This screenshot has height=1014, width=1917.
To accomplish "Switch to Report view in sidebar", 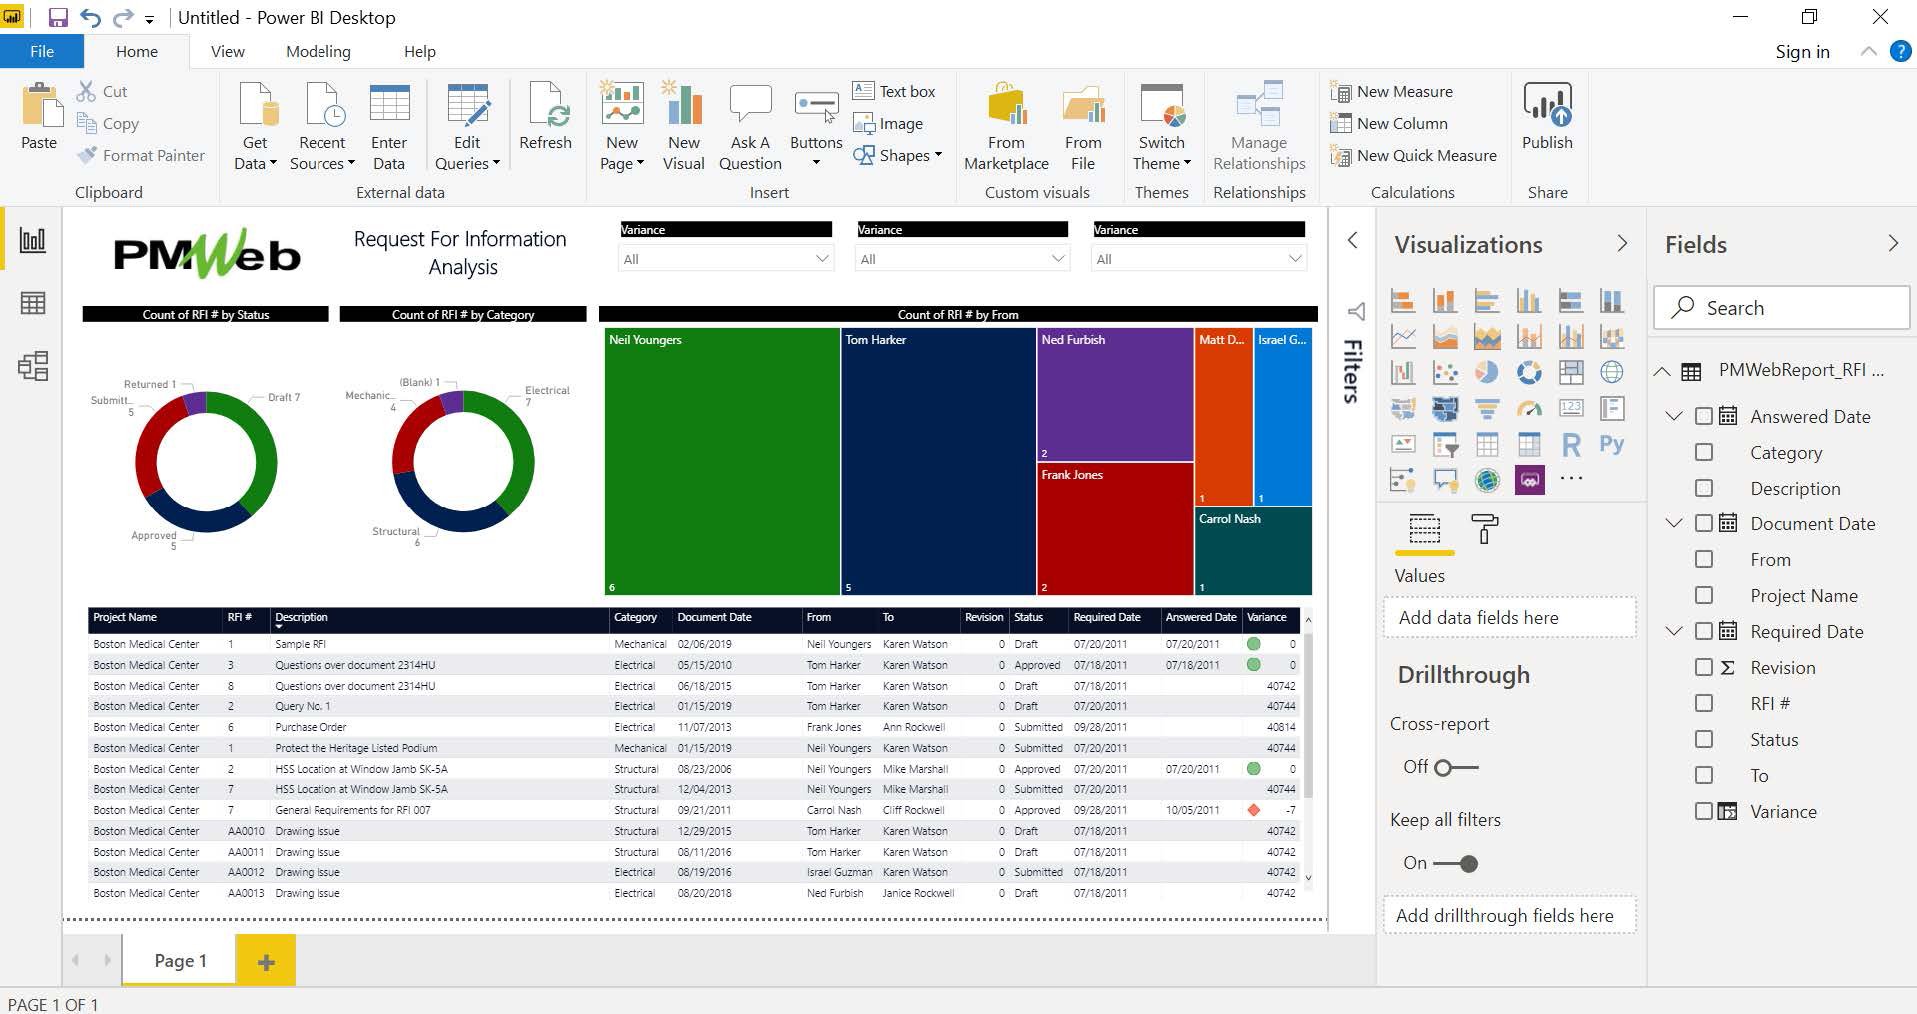I will click(32, 240).
